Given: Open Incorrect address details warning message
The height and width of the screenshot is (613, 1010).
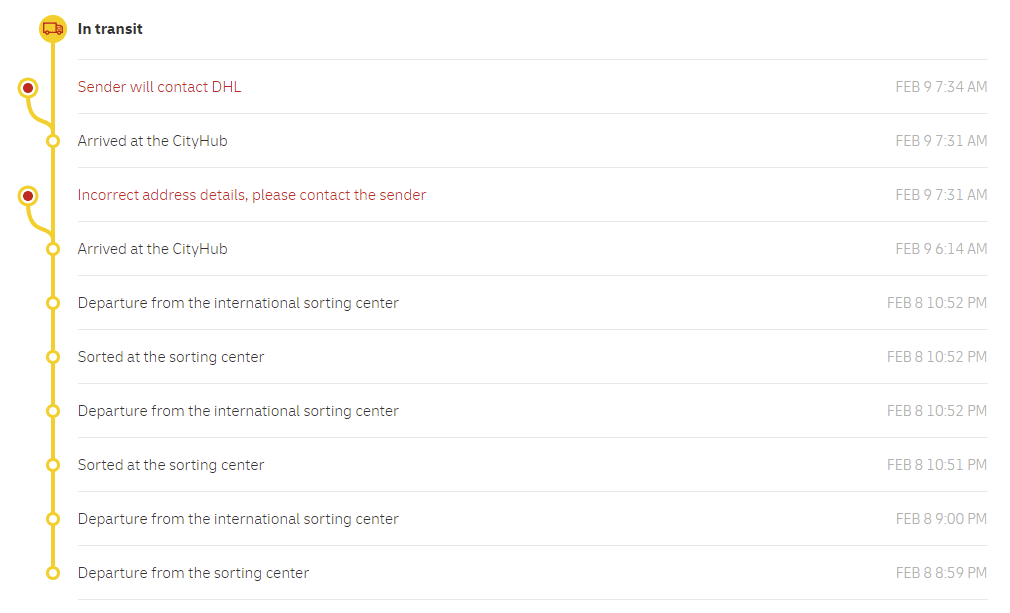Looking at the screenshot, I should (252, 195).
